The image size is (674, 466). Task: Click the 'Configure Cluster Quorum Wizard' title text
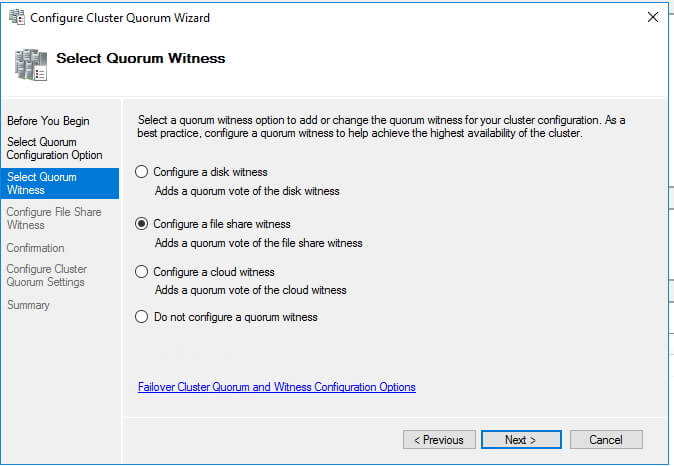click(x=120, y=18)
